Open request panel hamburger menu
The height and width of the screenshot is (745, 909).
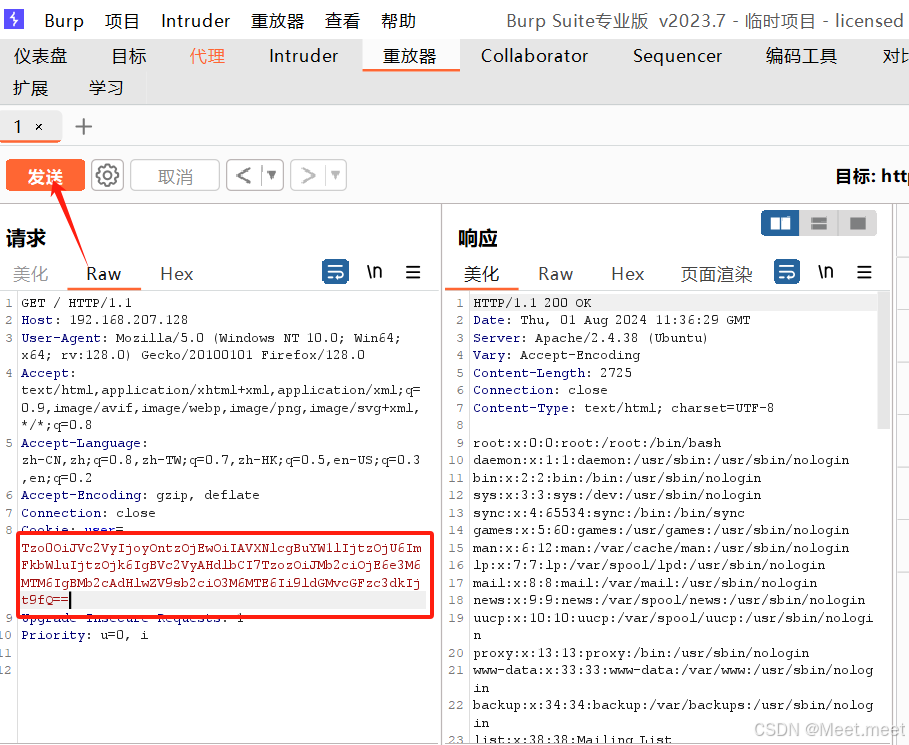(413, 272)
